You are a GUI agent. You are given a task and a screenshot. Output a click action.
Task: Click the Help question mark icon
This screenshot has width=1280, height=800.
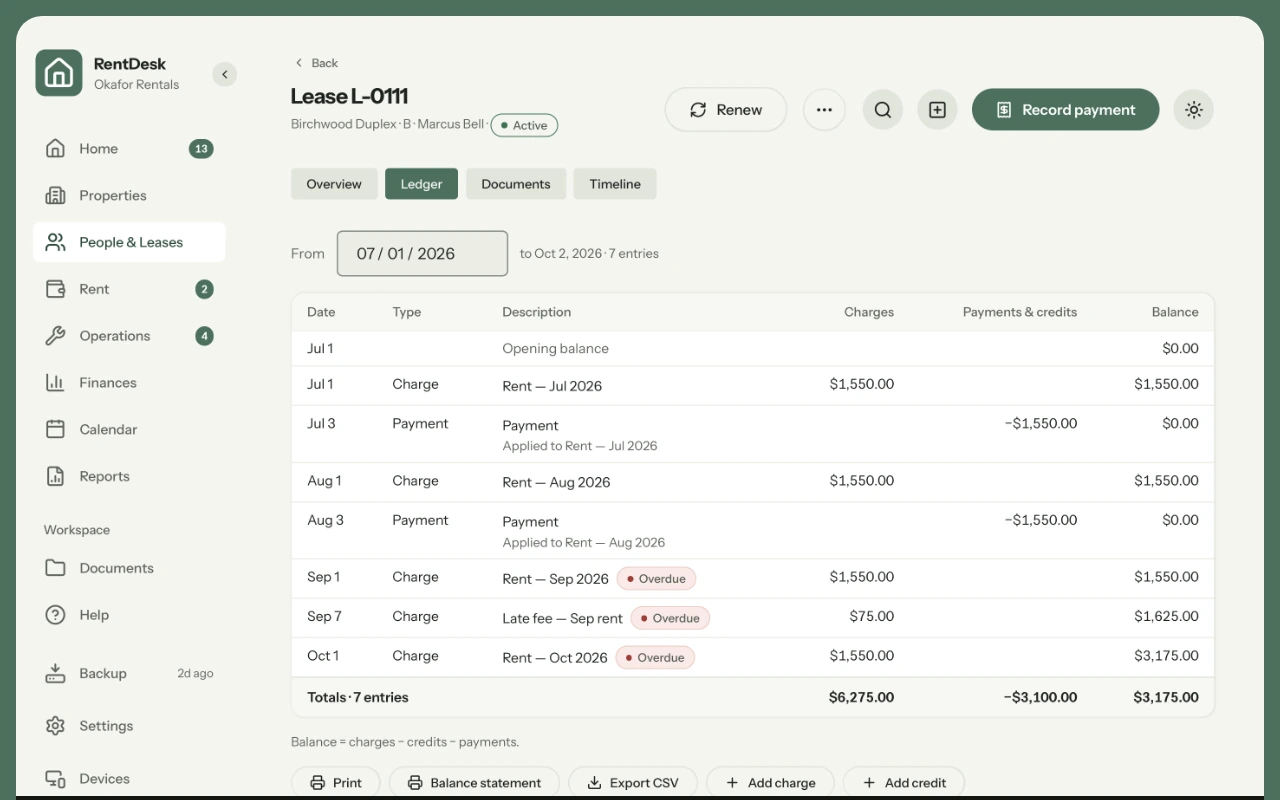pyautogui.click(x=56, y=615)
